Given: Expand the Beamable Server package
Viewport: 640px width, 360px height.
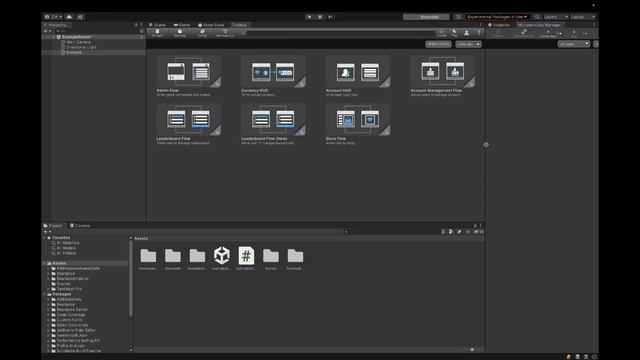Looking at the screenshot, I should (49, 310).
